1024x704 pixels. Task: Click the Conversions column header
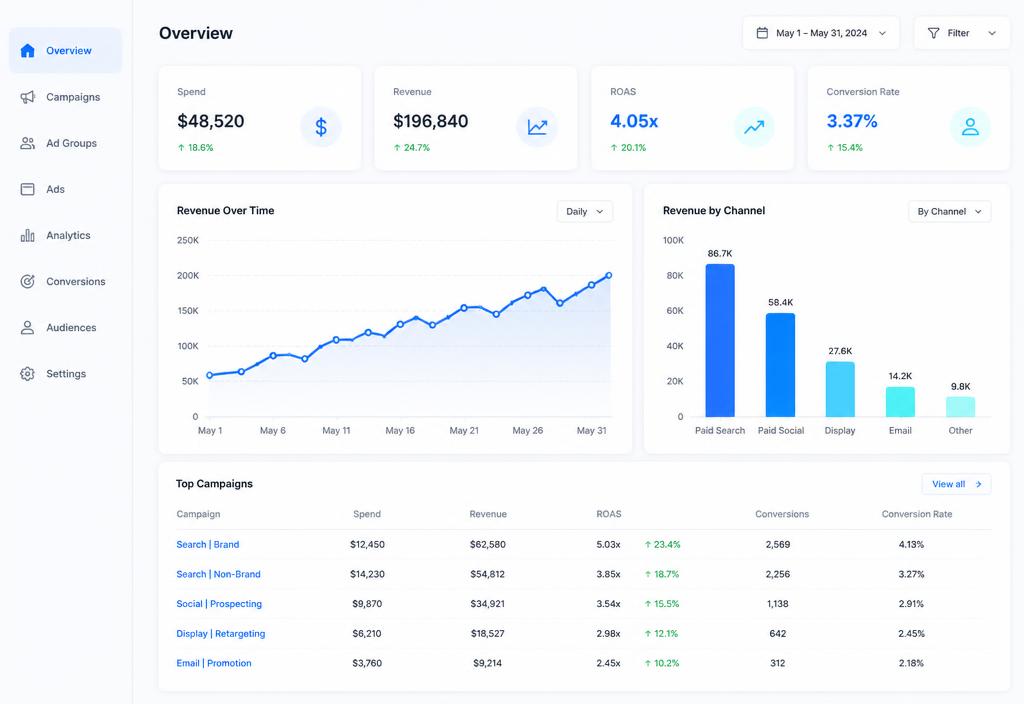(782, 514)
